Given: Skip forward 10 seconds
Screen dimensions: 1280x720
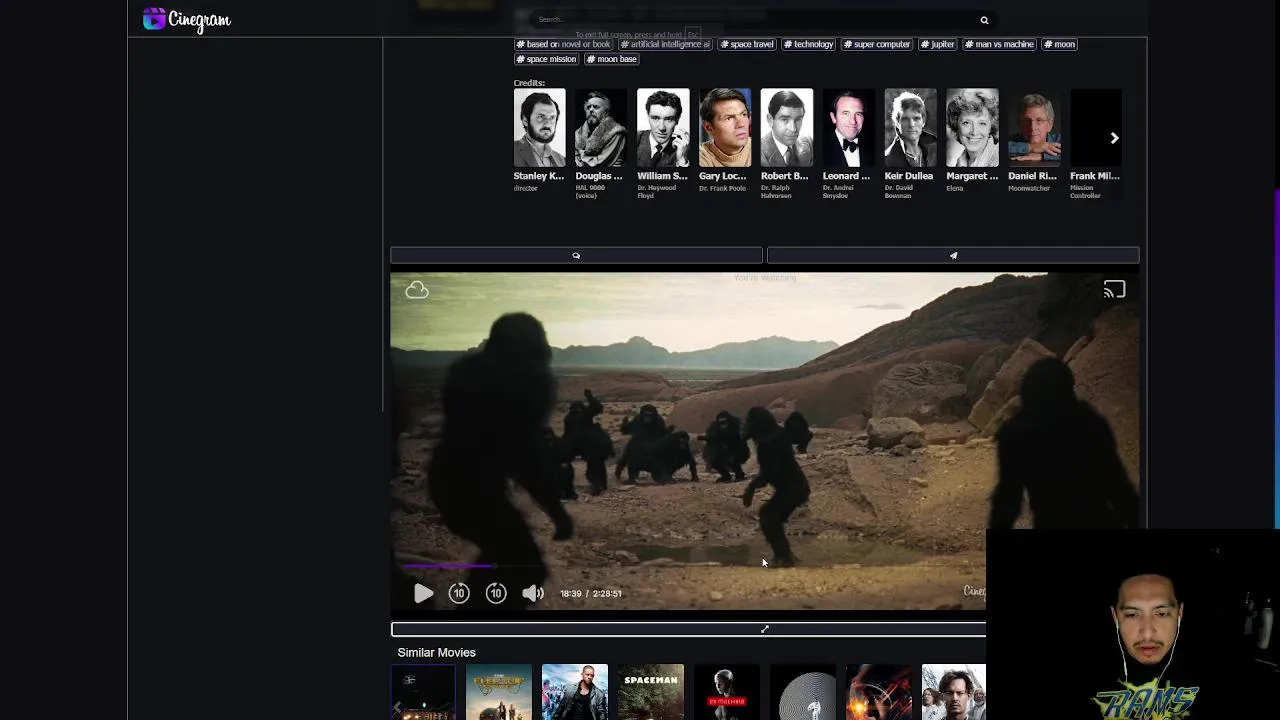Looking at the screenshot, I should 496,594.
